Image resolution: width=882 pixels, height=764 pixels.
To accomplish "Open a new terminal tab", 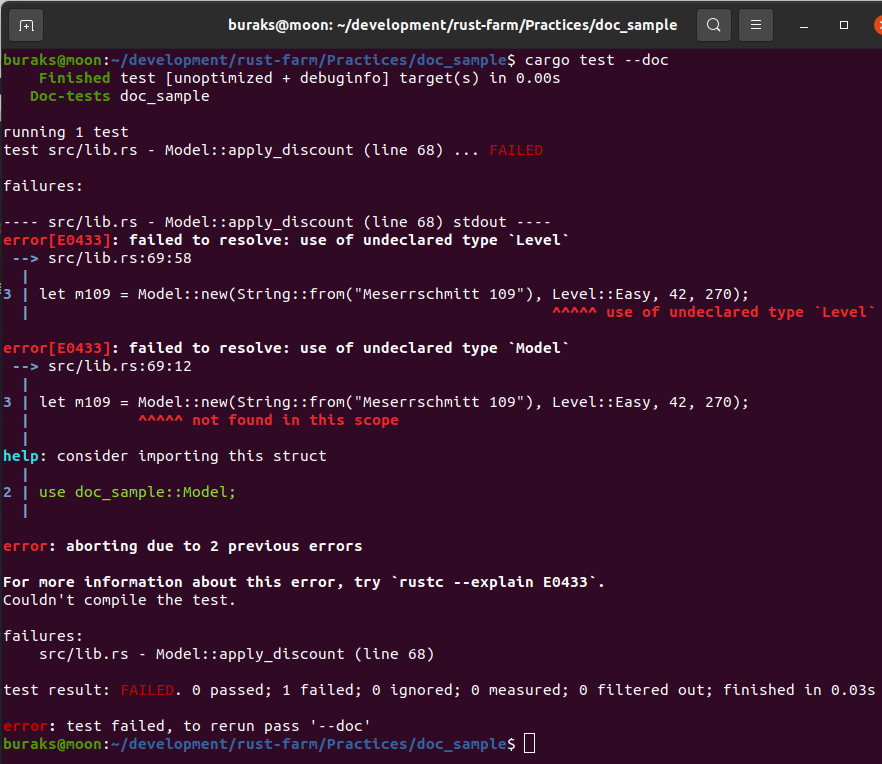I will (x=26, y=25).
